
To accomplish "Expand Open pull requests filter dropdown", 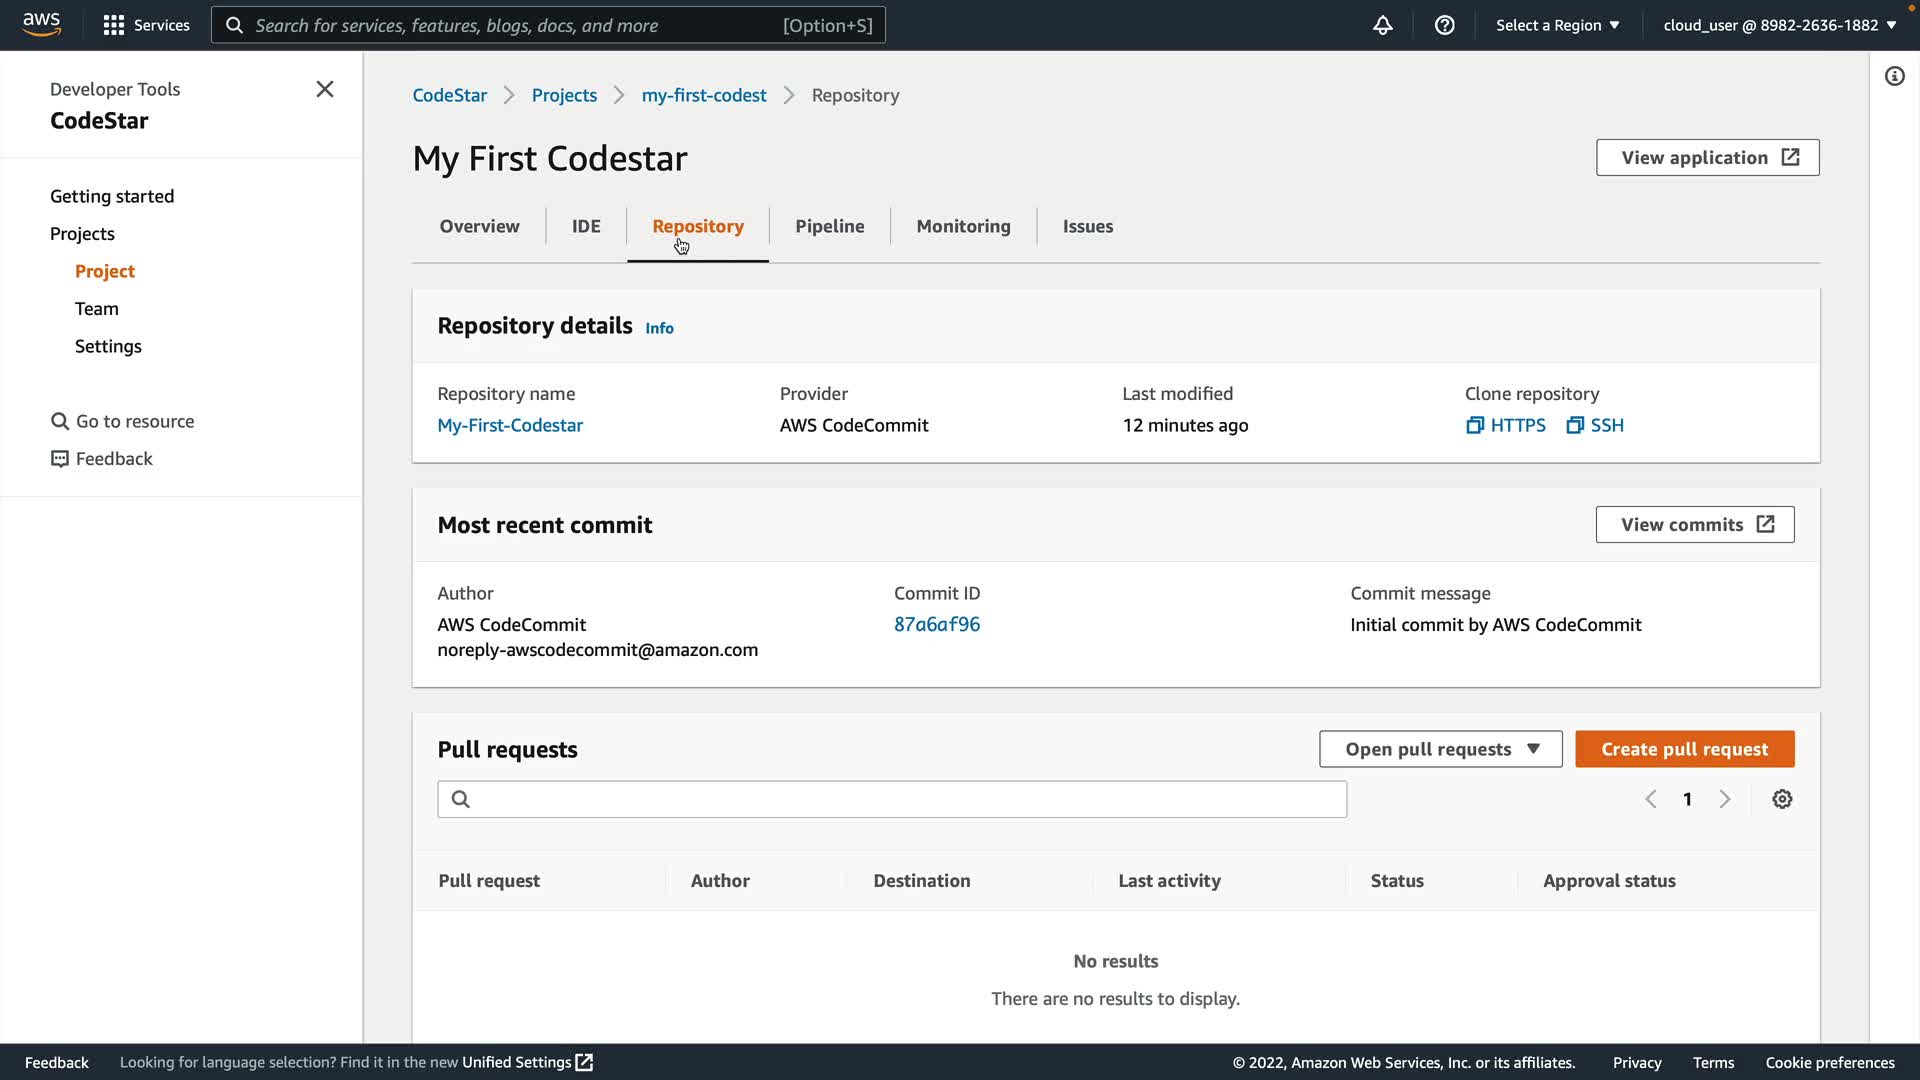I will click(1440, 749).
